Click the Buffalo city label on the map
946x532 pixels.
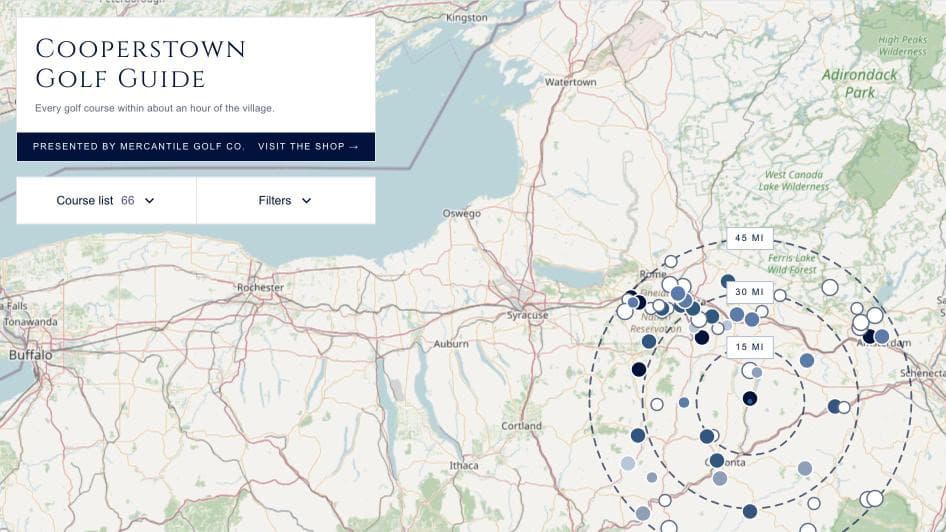[x=30, y=355]
